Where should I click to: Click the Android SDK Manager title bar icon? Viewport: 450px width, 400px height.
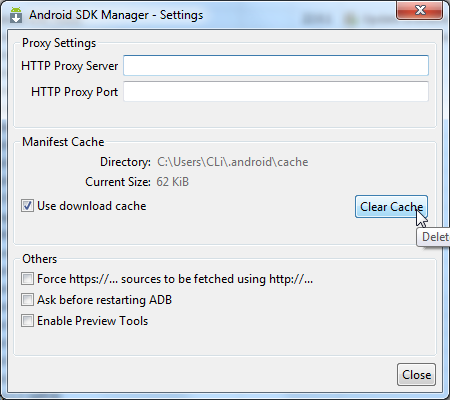coord(16,15)
